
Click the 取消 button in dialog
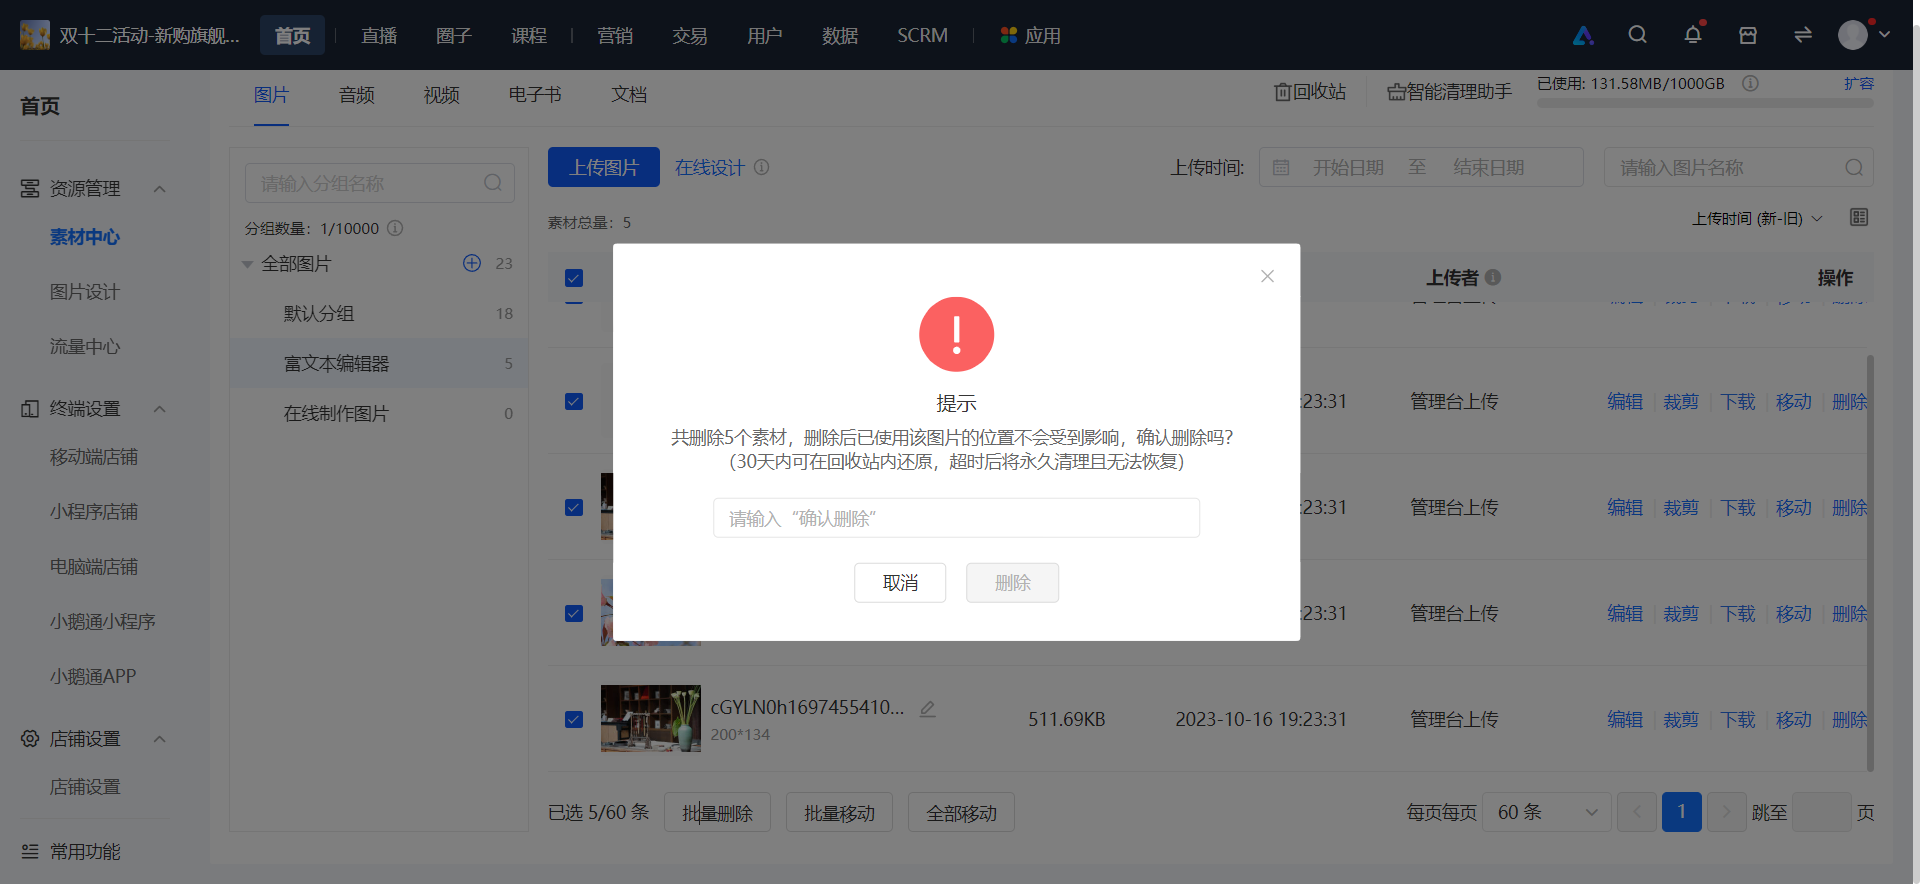[900, 582]
